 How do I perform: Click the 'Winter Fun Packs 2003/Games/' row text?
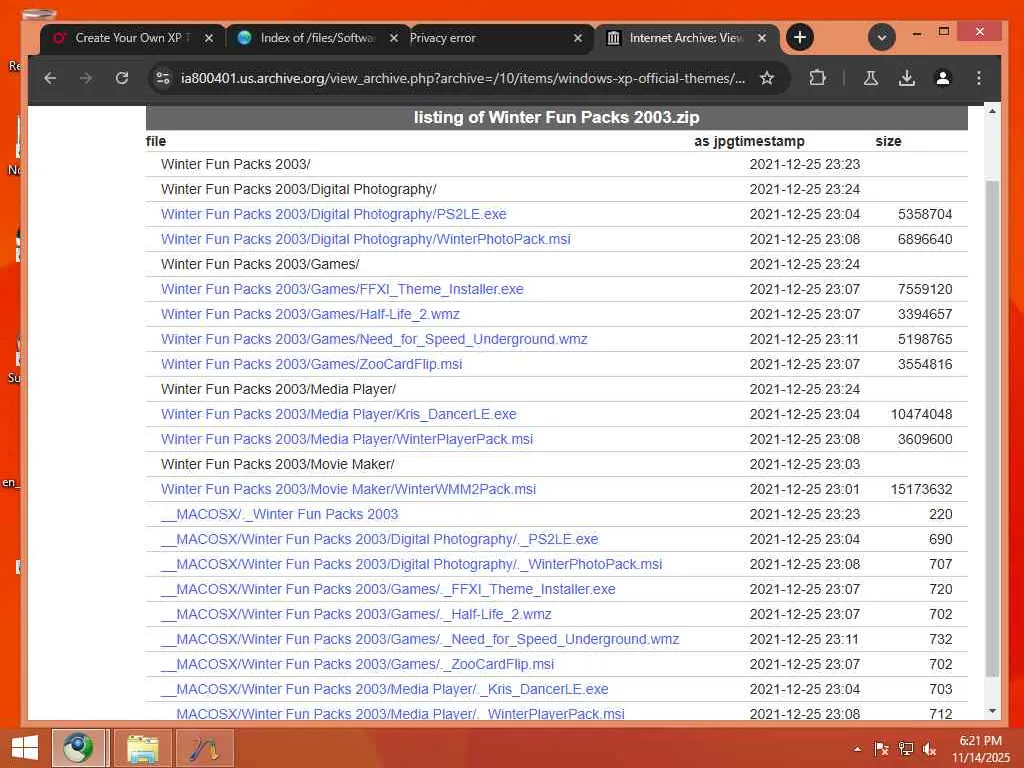260,264
